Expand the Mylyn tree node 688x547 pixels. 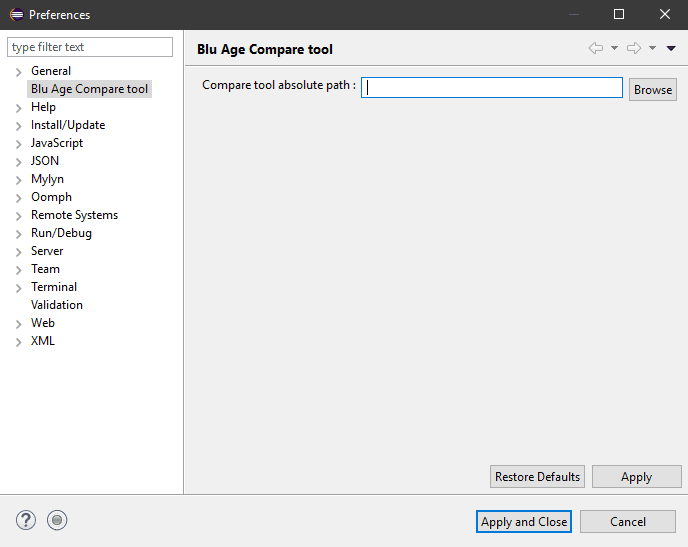point(18,180)
